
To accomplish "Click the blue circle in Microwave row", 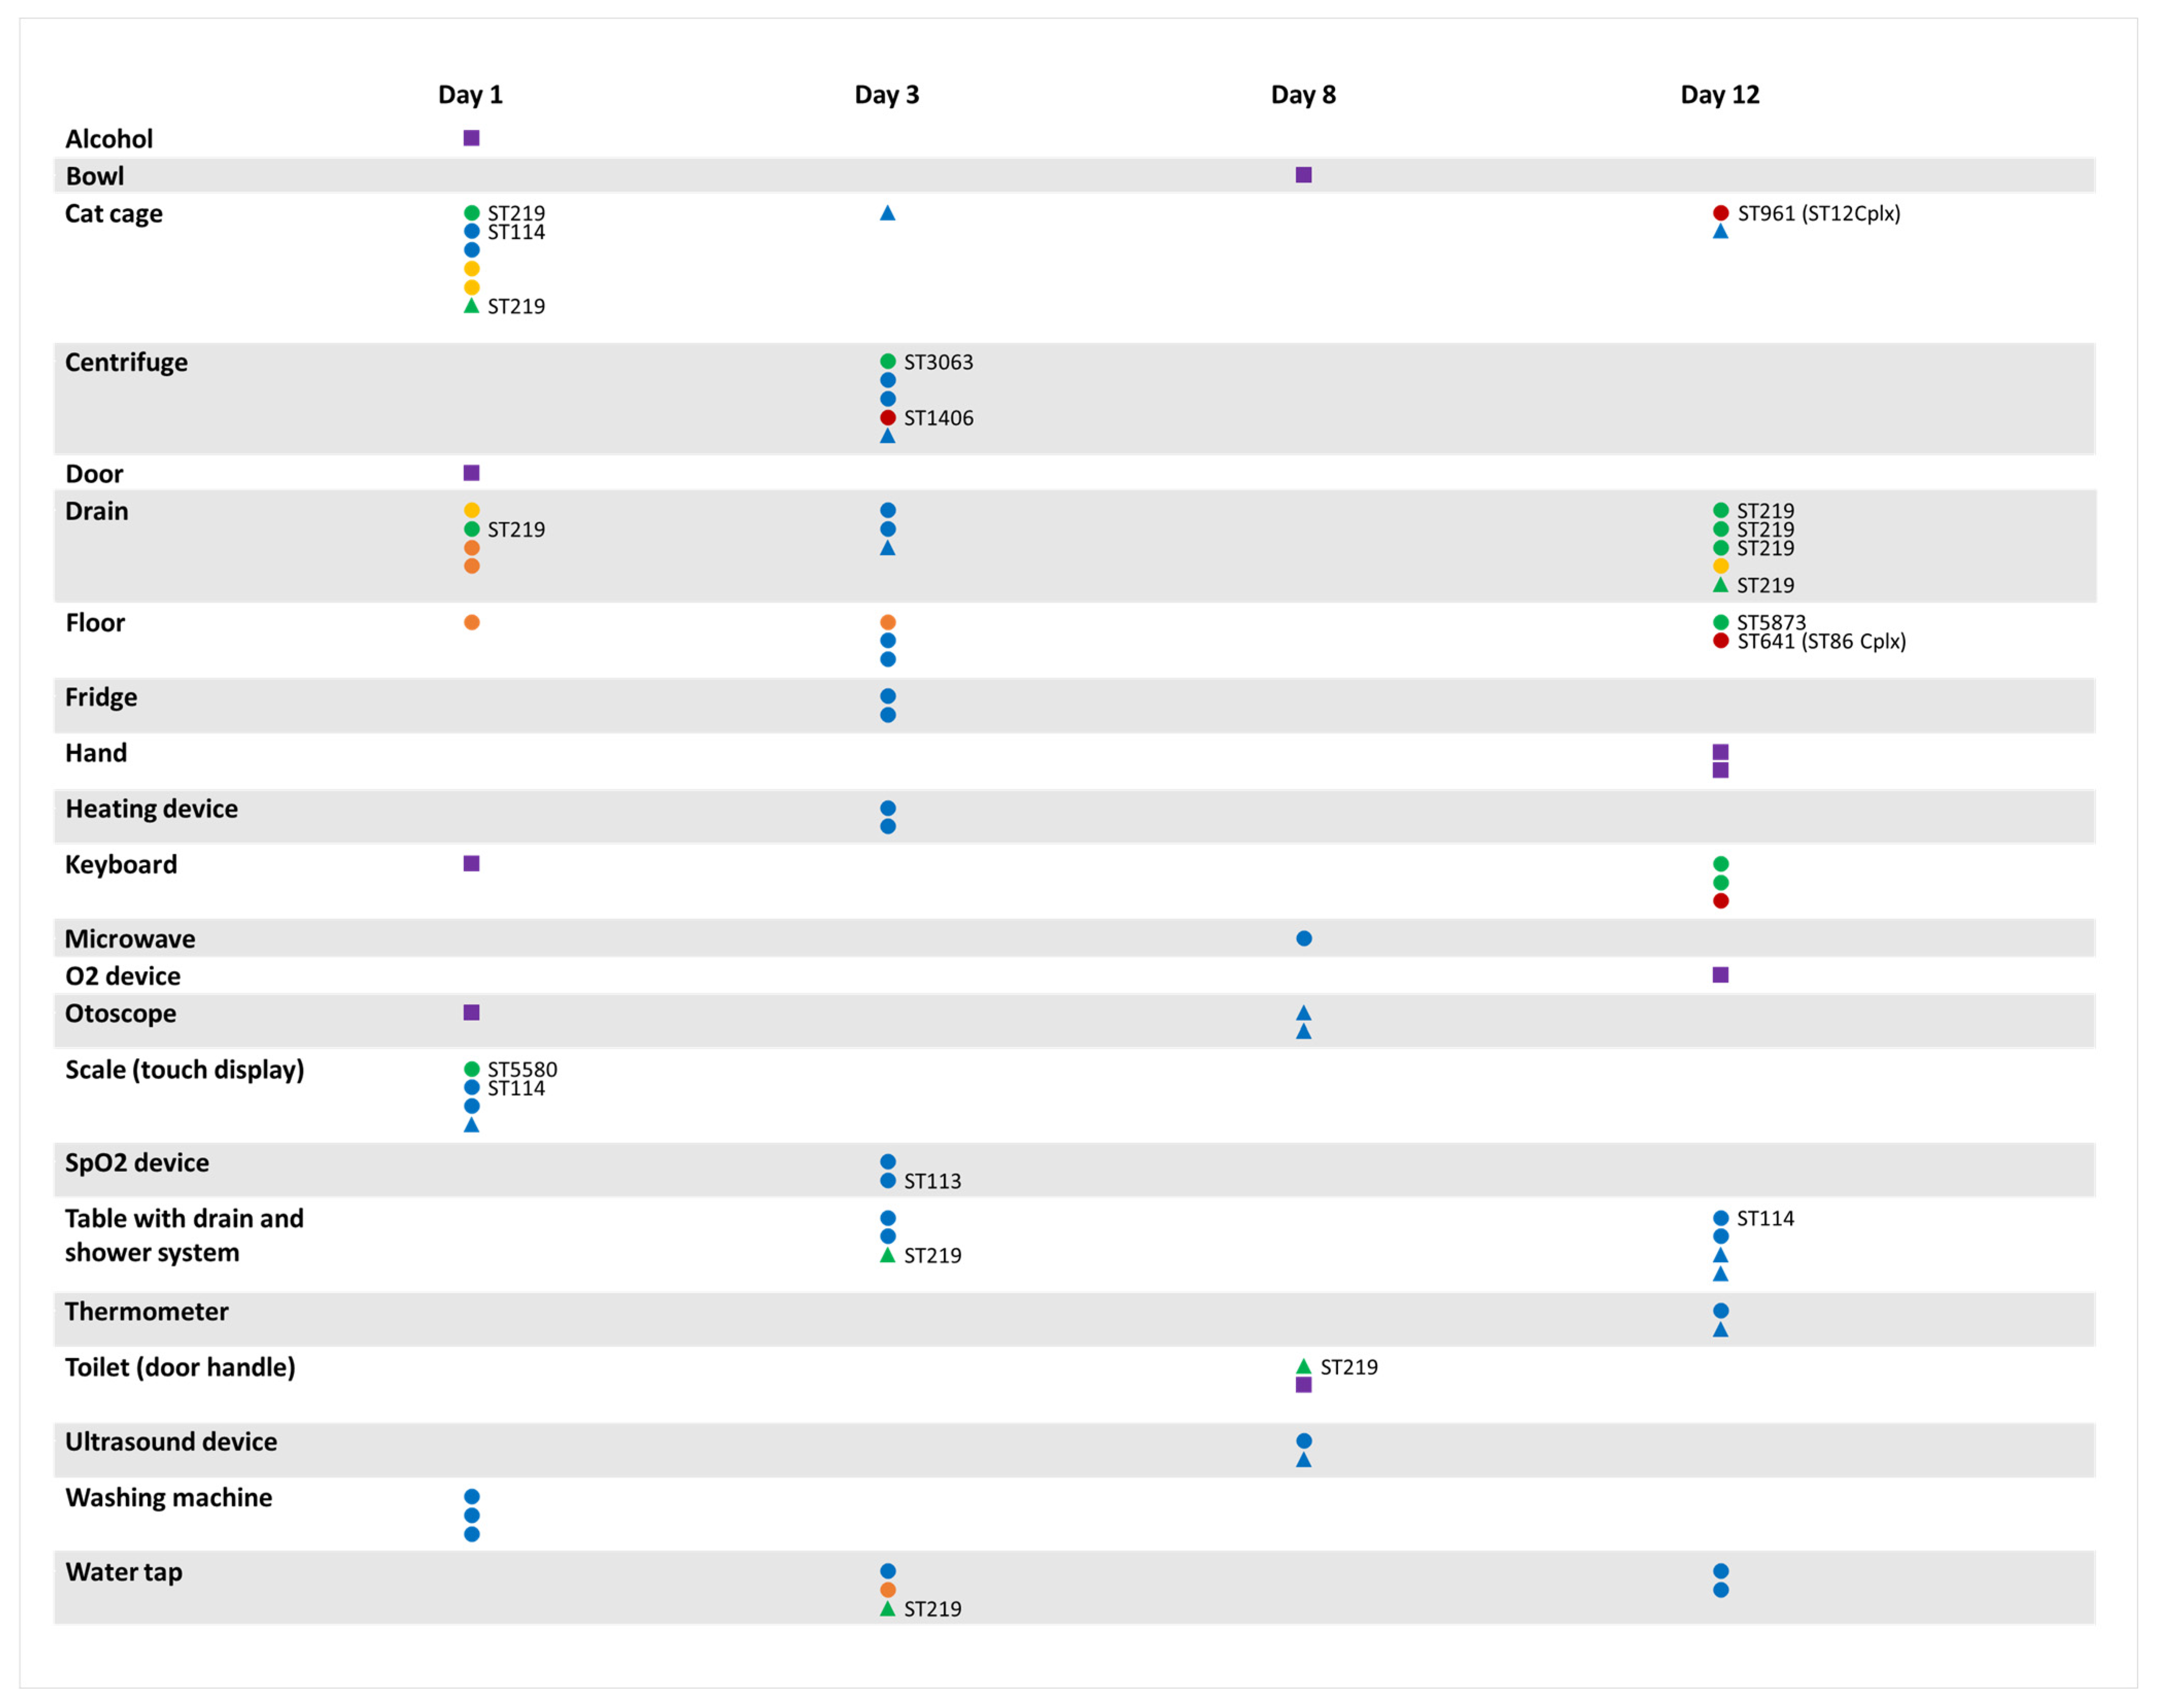I will tap(1303, 938).
